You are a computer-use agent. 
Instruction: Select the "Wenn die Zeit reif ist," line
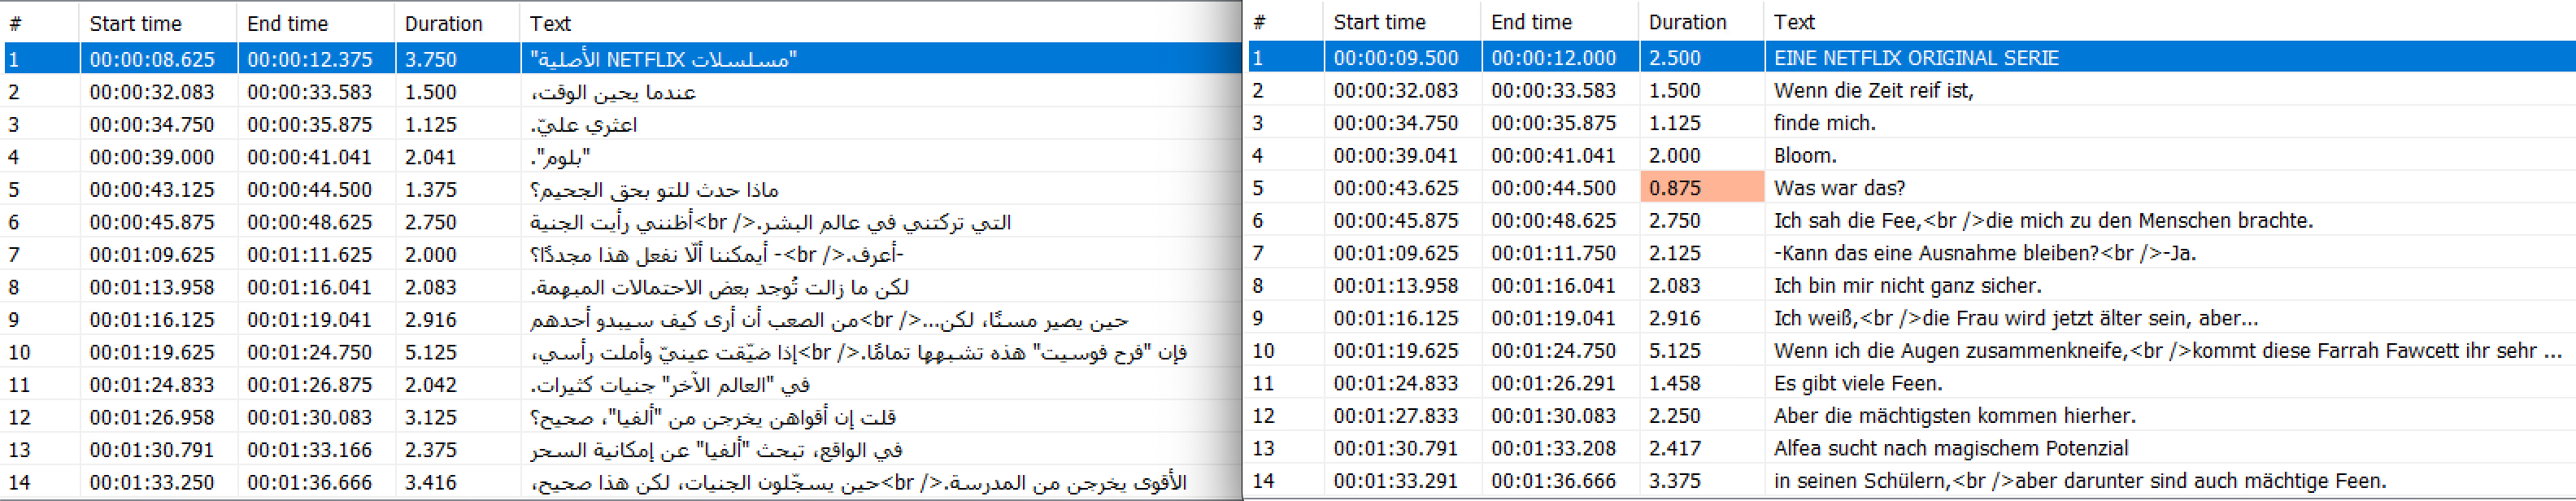point(1873,91)
